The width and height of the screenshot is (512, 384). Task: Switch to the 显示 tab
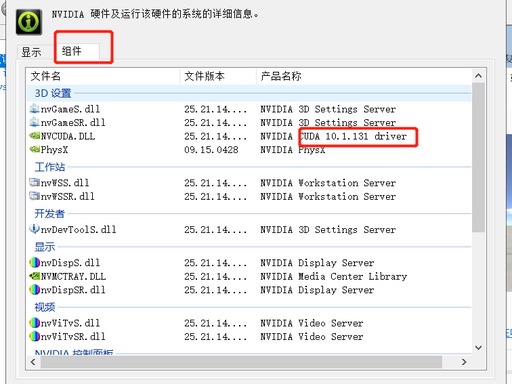click(31, 52)
